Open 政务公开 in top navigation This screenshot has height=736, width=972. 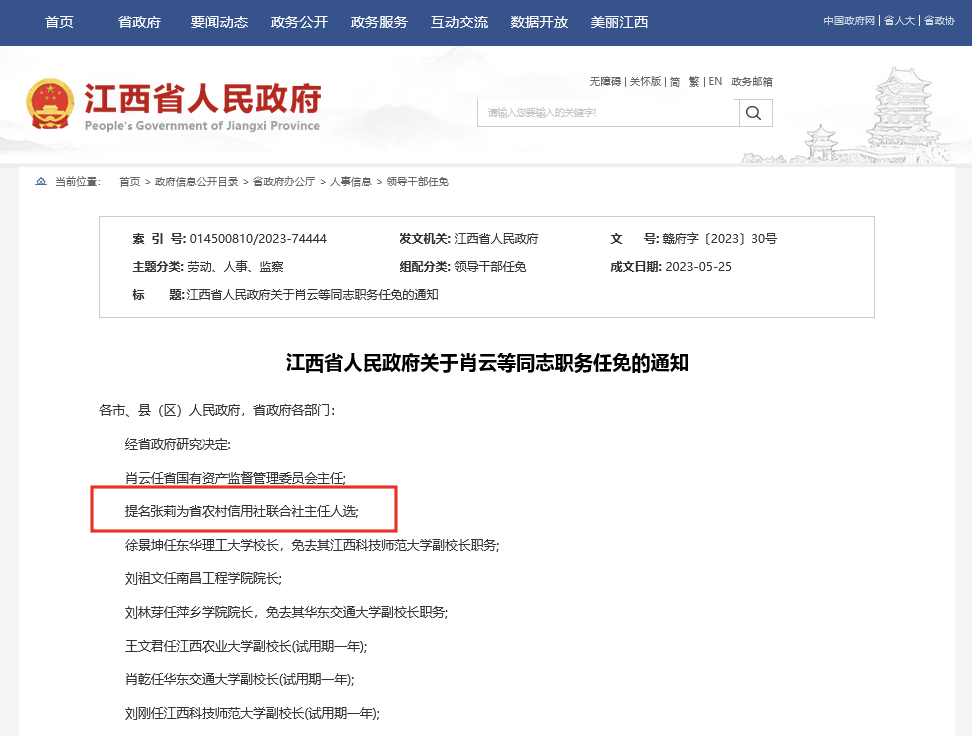[x=299, y=22]
